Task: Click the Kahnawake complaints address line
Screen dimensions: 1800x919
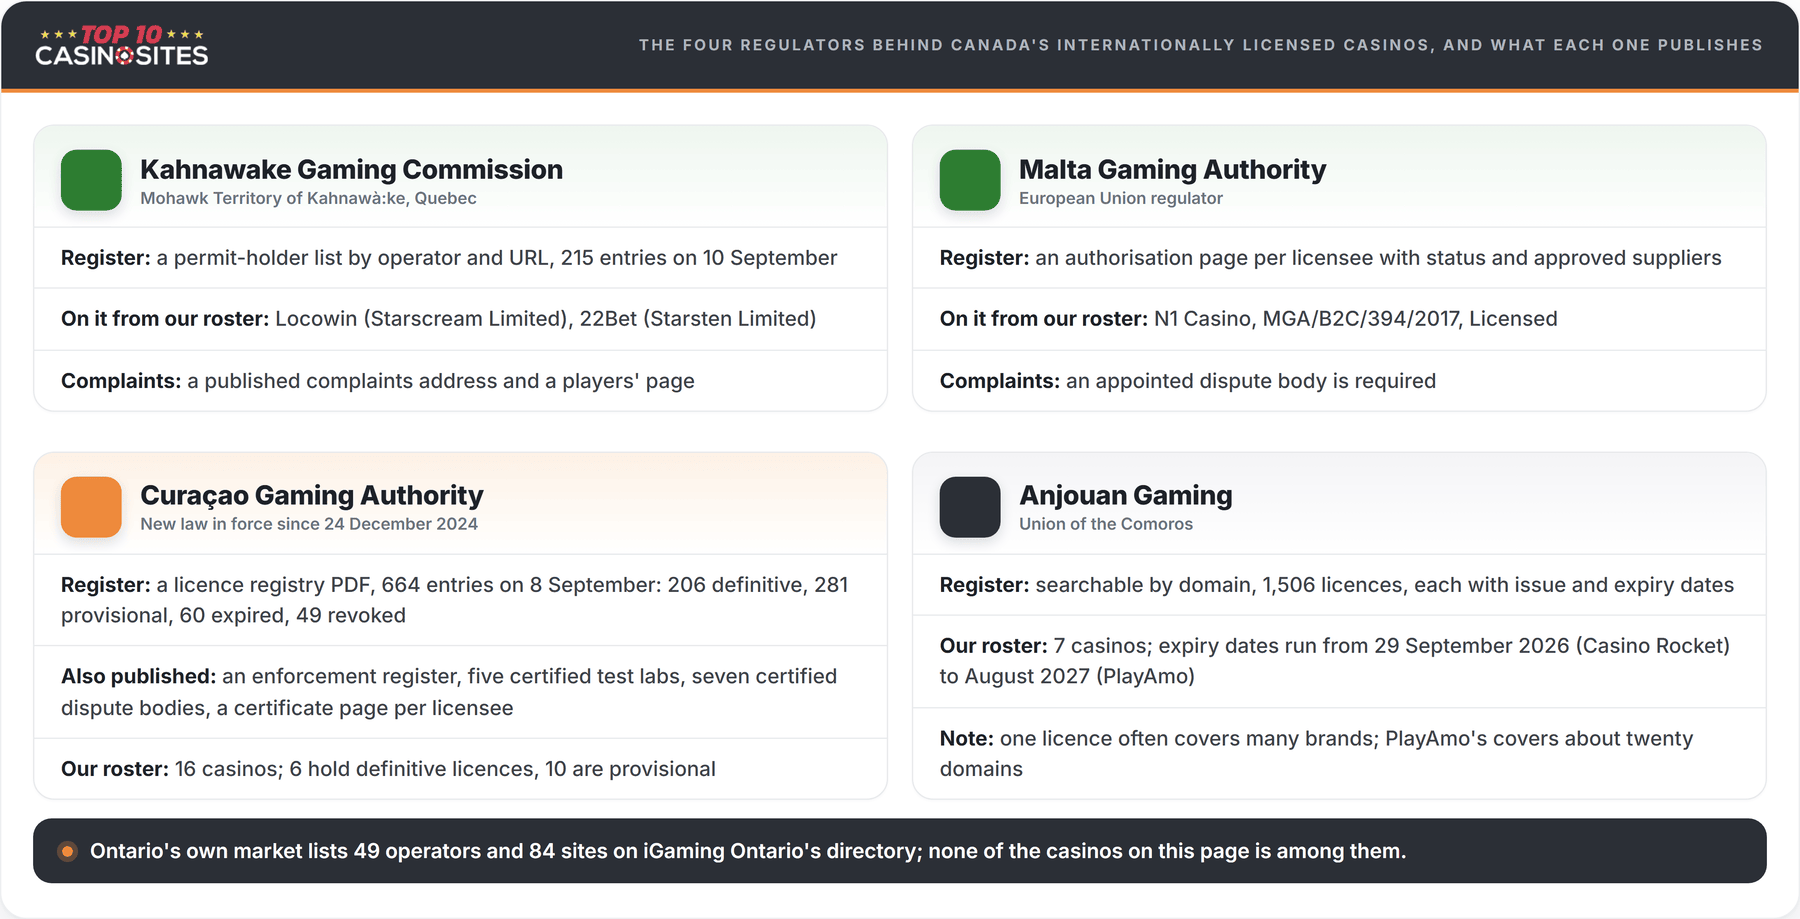Action: [x=378, y=381]
